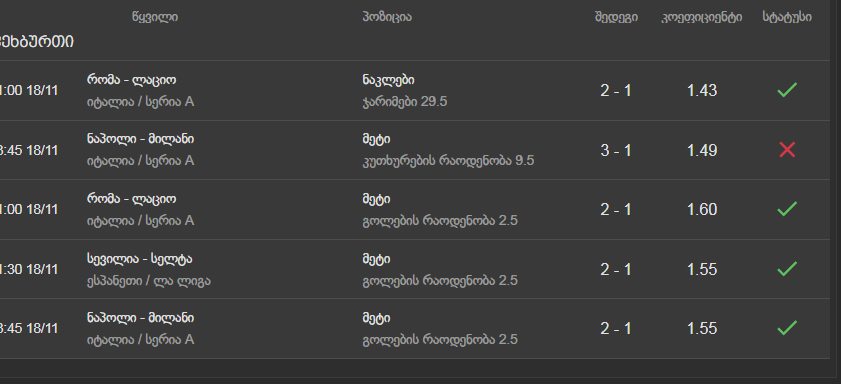
Task: Open the რომა - ლაციო match with fouls bet
Action: (131, 80)
